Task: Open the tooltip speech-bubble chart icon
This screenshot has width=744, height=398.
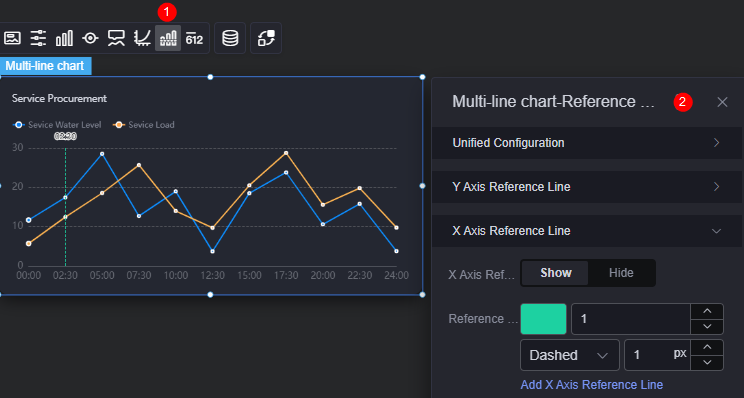Action: (x=116, y=38)
